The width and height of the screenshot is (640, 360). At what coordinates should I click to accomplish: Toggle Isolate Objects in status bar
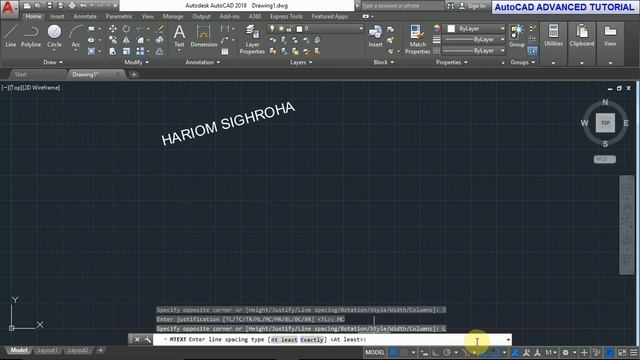point(596,352)
